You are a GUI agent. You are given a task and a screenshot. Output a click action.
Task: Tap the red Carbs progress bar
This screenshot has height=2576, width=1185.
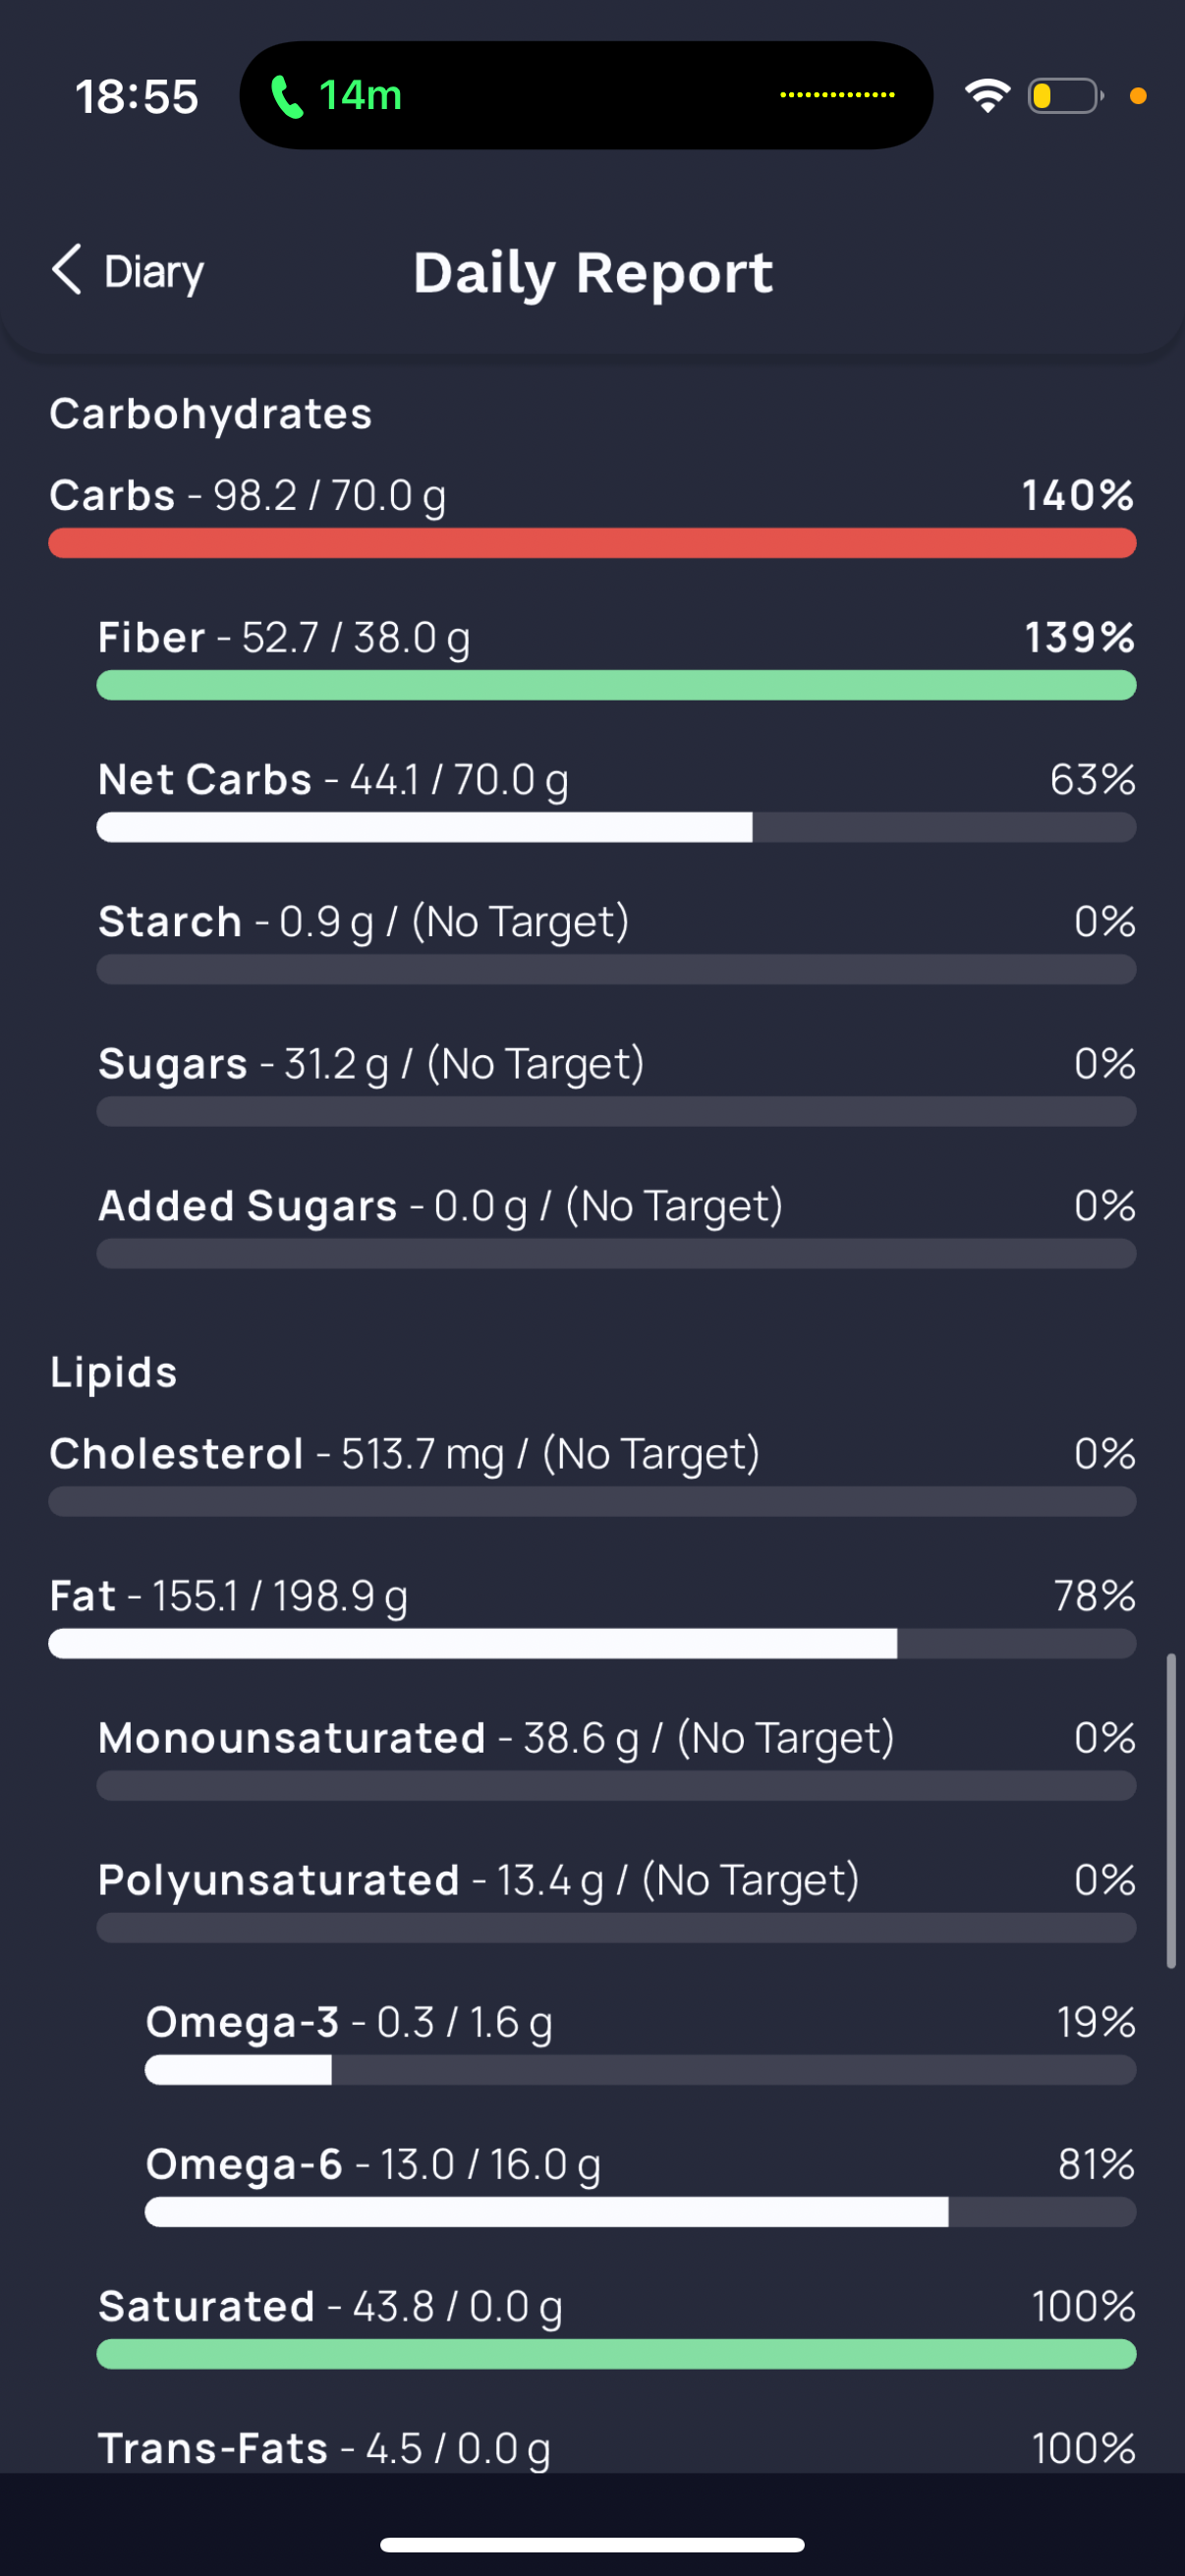[592, 543]
